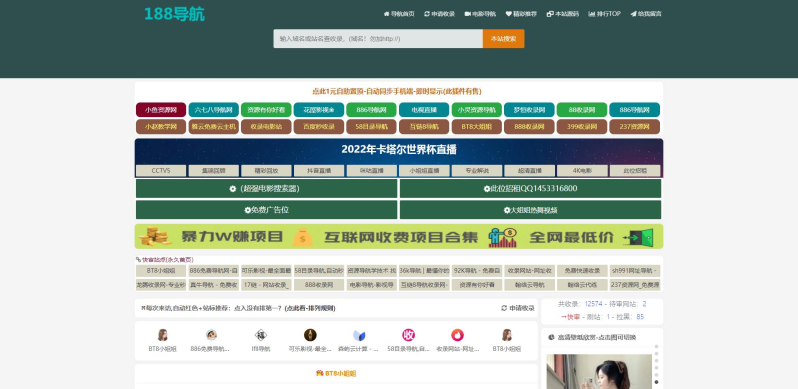This screenshot has height=389, width=798.
Task: Open the 小灵资源导航 tag
Action: pyautogui.click(x=477, y=110)
